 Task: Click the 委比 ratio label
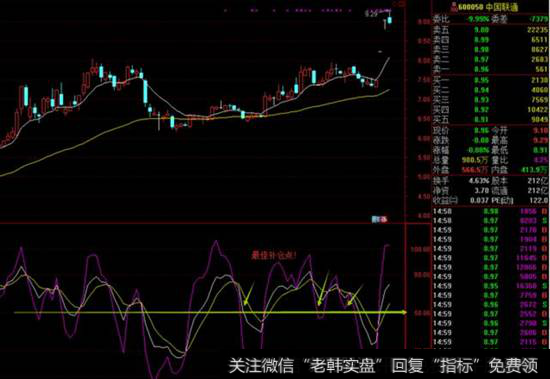(x=441, y=19)
